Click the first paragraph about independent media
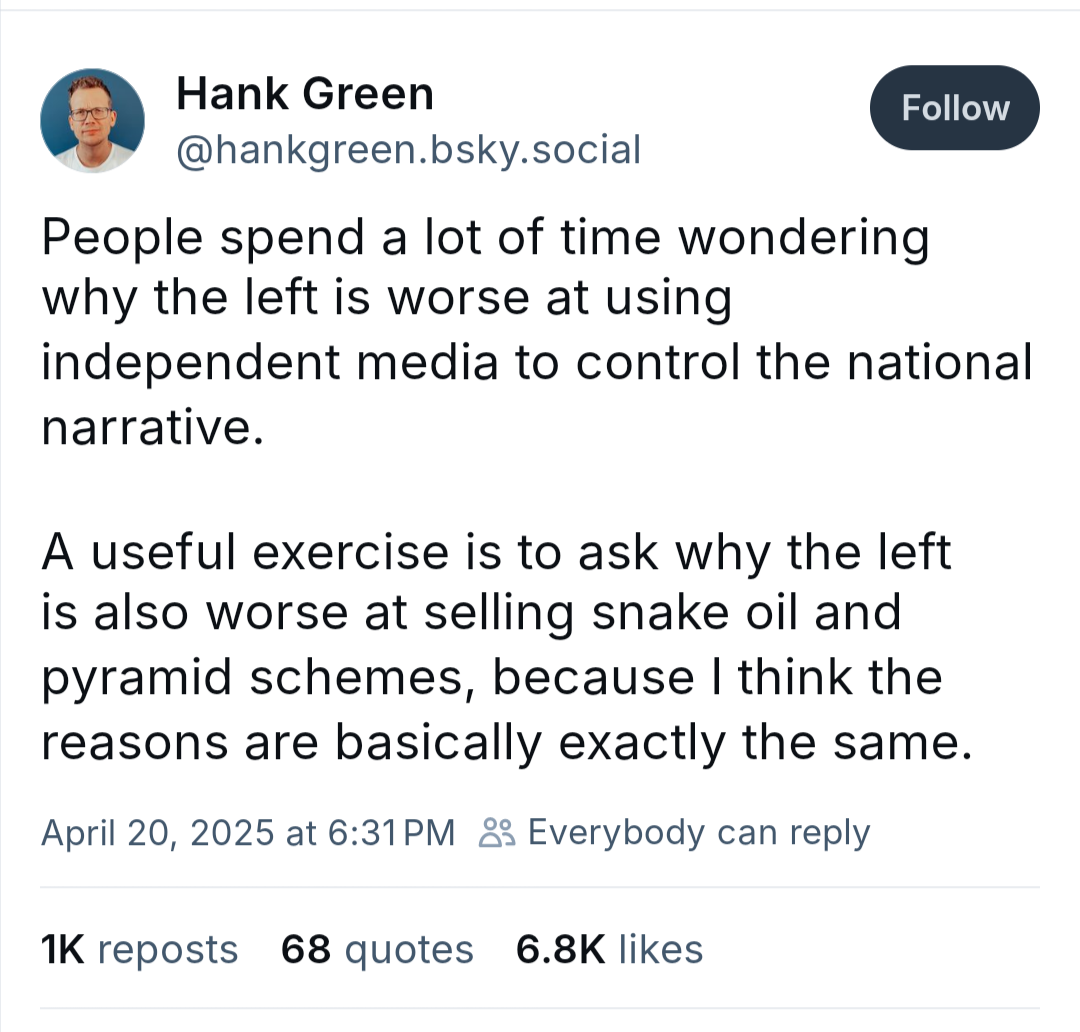The height and width of the screenshot is (1032, 1080). (x=537, y=331)
